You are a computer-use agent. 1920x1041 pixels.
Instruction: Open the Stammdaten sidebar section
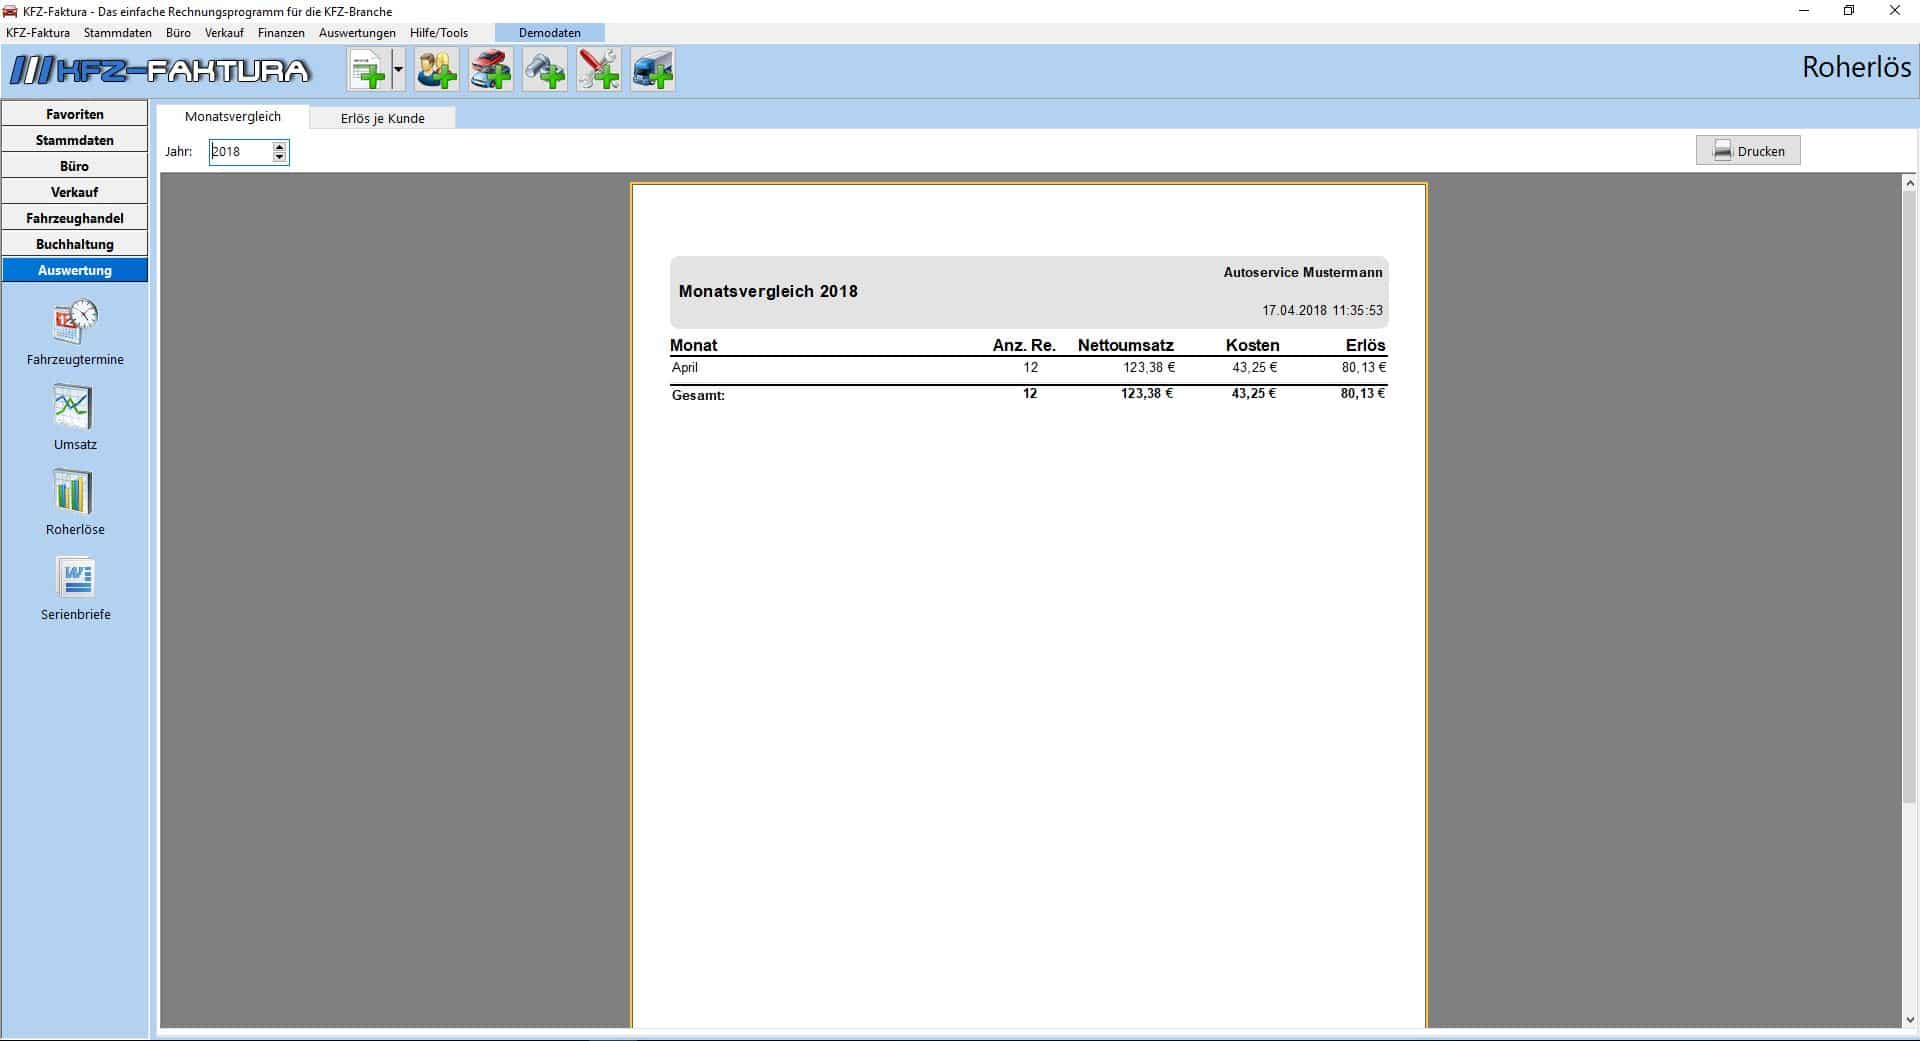(75, 140)
